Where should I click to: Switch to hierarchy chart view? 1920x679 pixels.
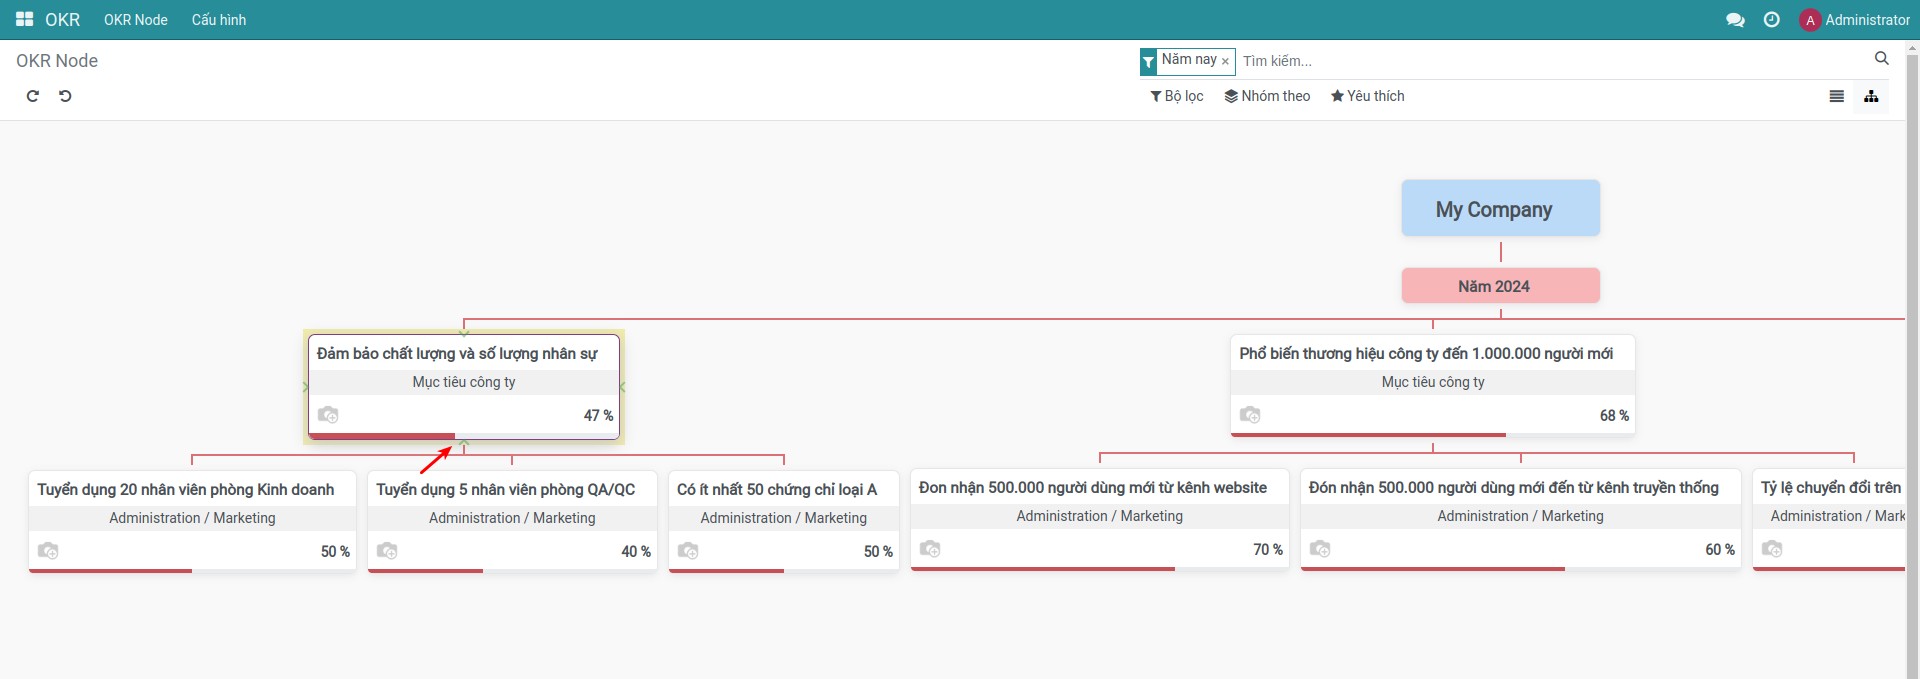[x=1871, y=97]
